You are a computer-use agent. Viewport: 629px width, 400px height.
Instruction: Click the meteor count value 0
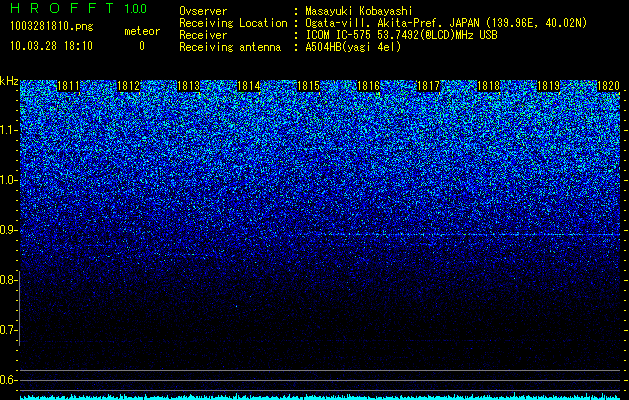click(x=142, y=46)
